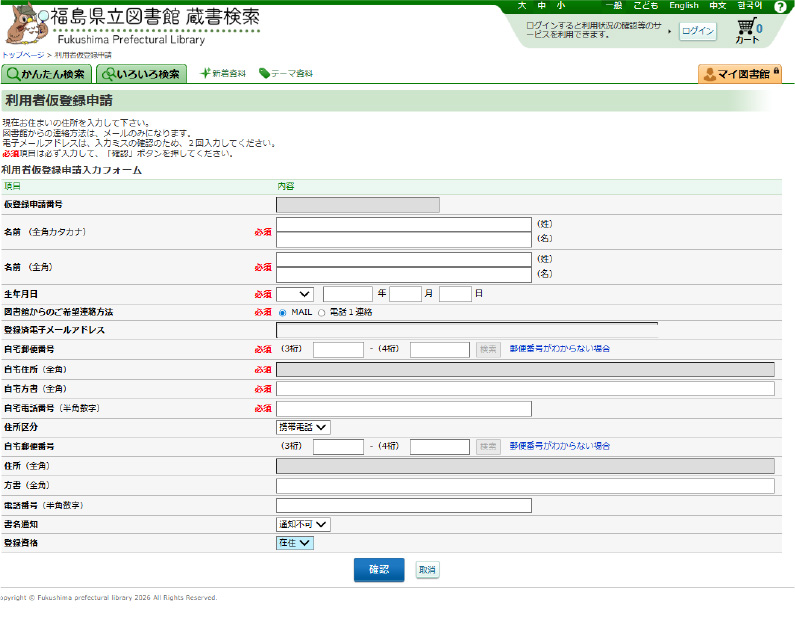Click the ログイン button

coord(698,31)
